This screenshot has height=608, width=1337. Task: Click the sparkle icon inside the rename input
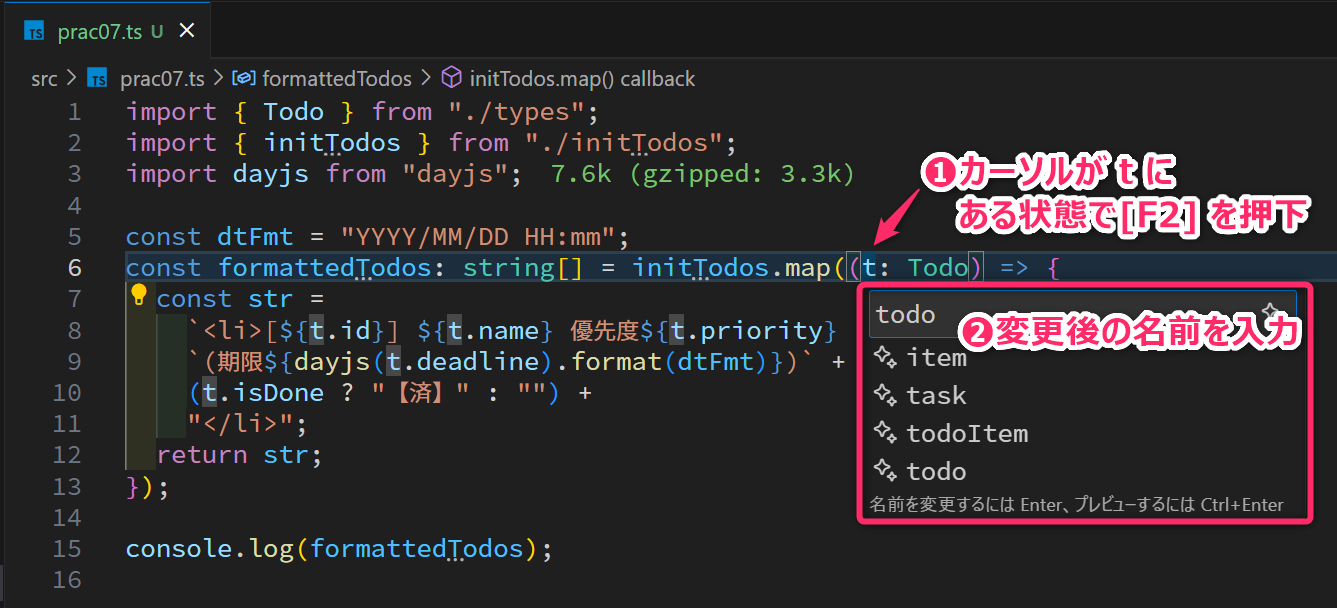point(1271,312)
